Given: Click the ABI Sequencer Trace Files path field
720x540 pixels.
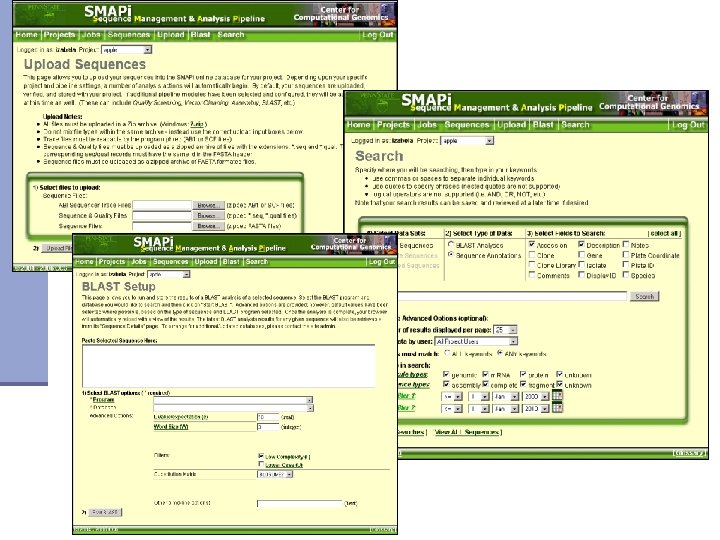Looking at the screenshot, I should (x=162, y=205).
